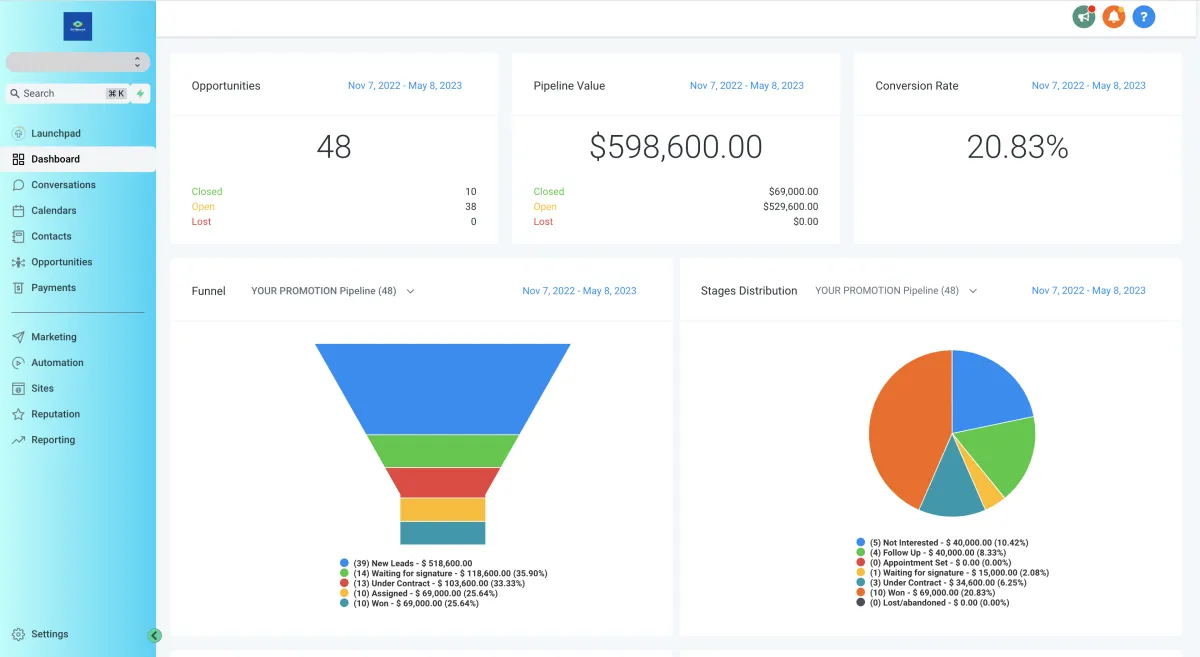Screen dimensions: 1200x657
Task: Click the blue New Leads funnel segment
Action: click(442, 388)
